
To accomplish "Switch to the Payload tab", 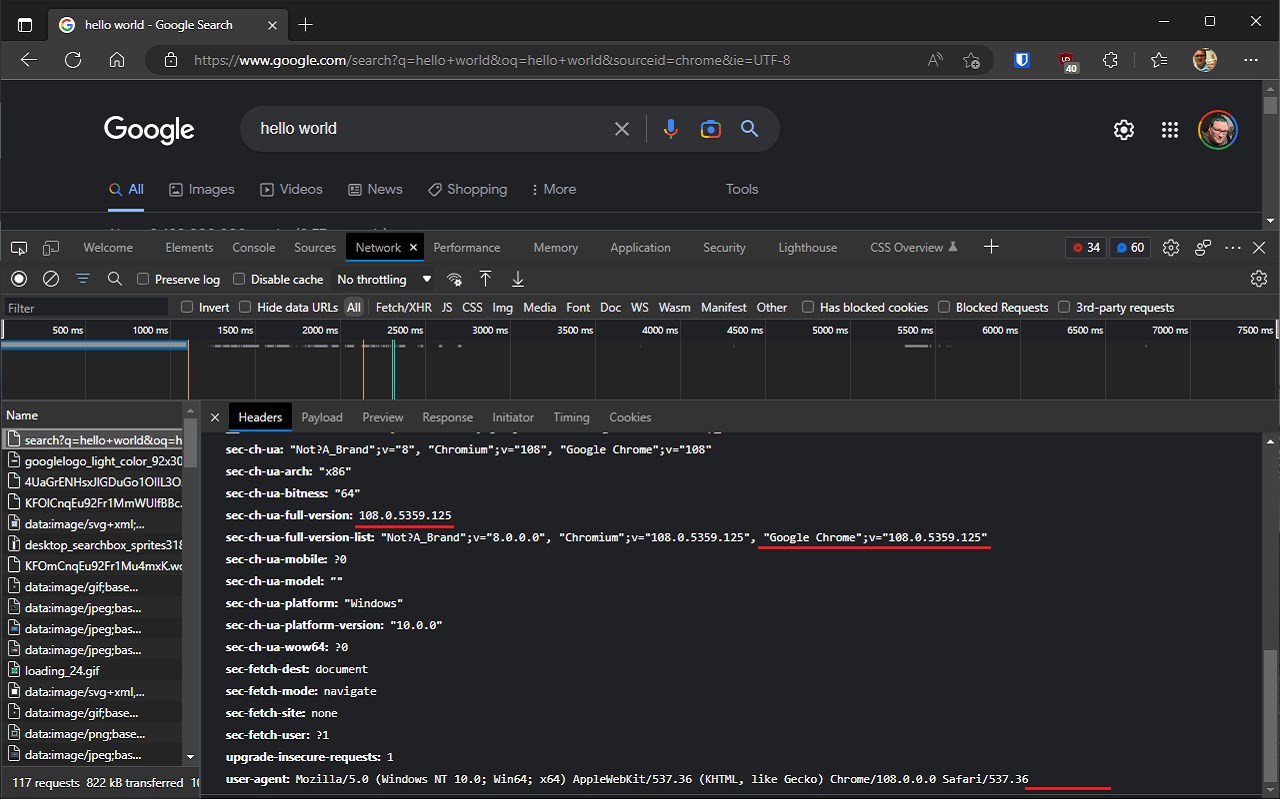I will click(x=322, y=417).
